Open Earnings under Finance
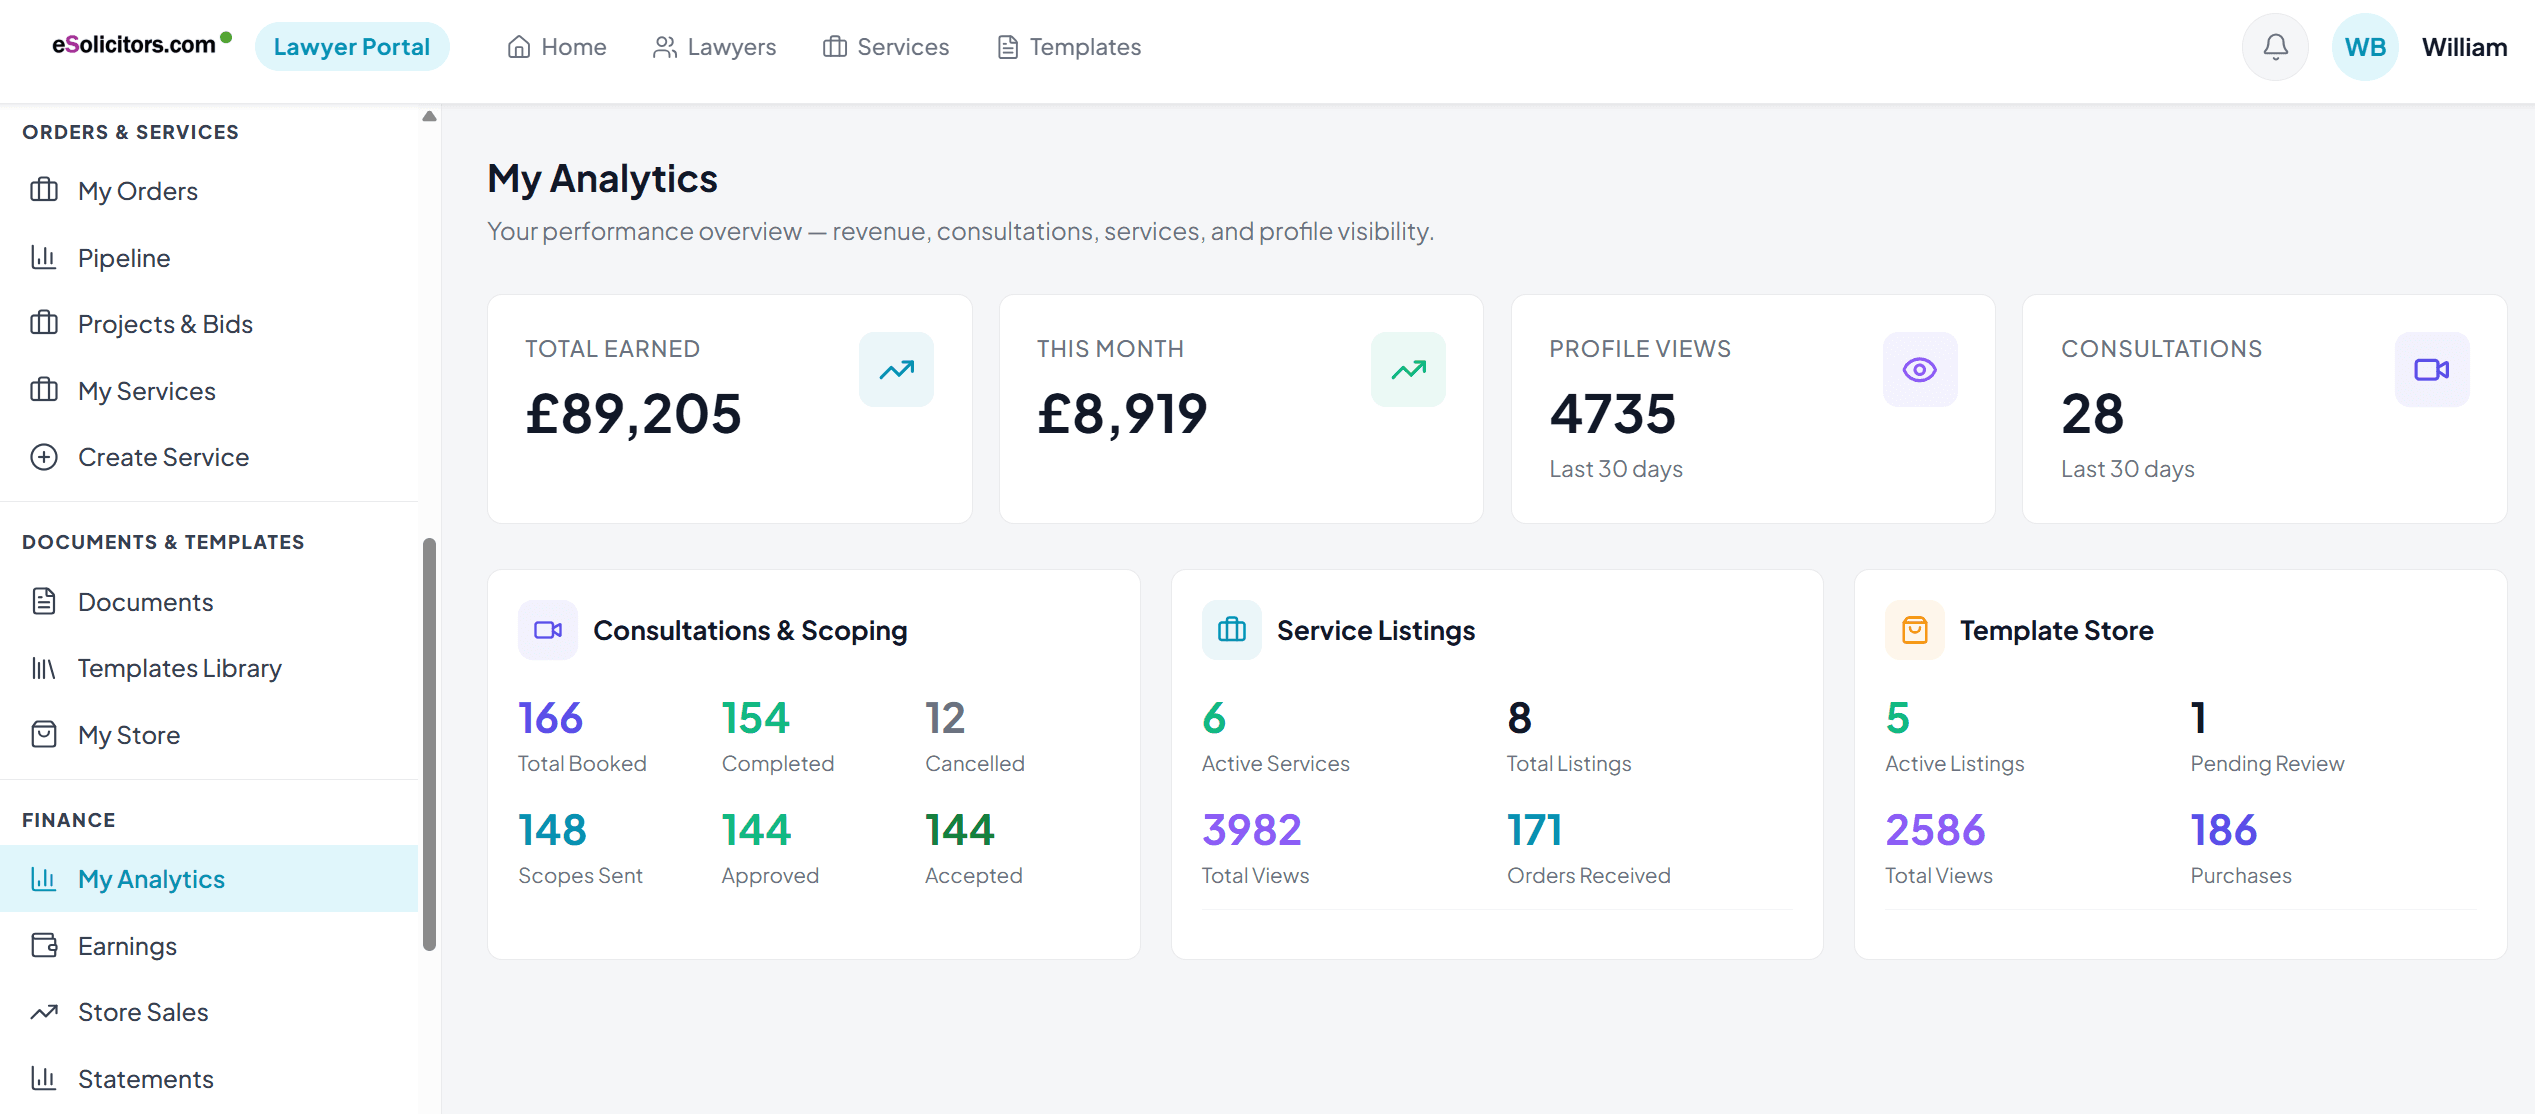 tap(127, 945)
